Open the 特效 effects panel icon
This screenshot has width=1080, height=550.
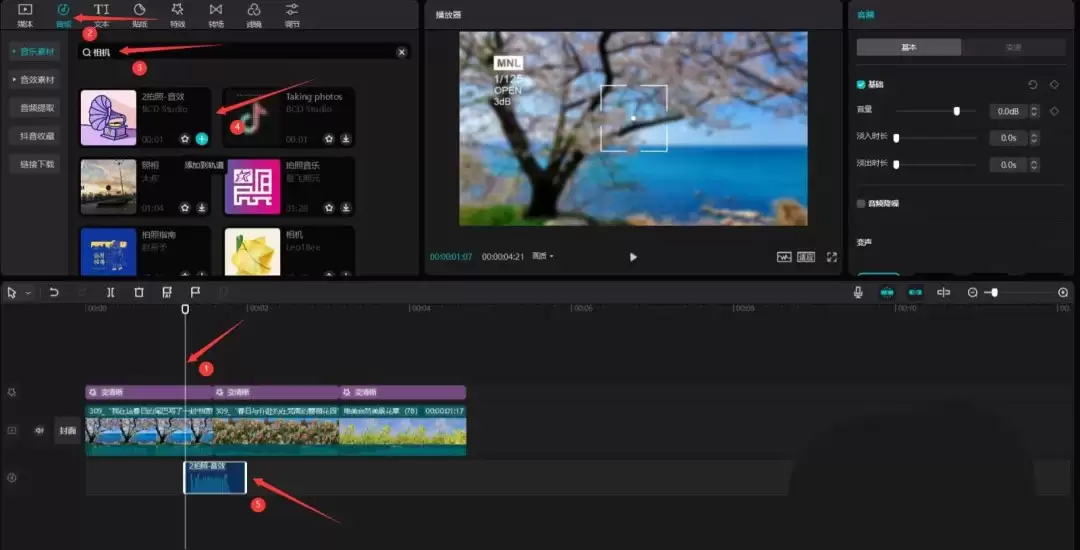point(178,14)
